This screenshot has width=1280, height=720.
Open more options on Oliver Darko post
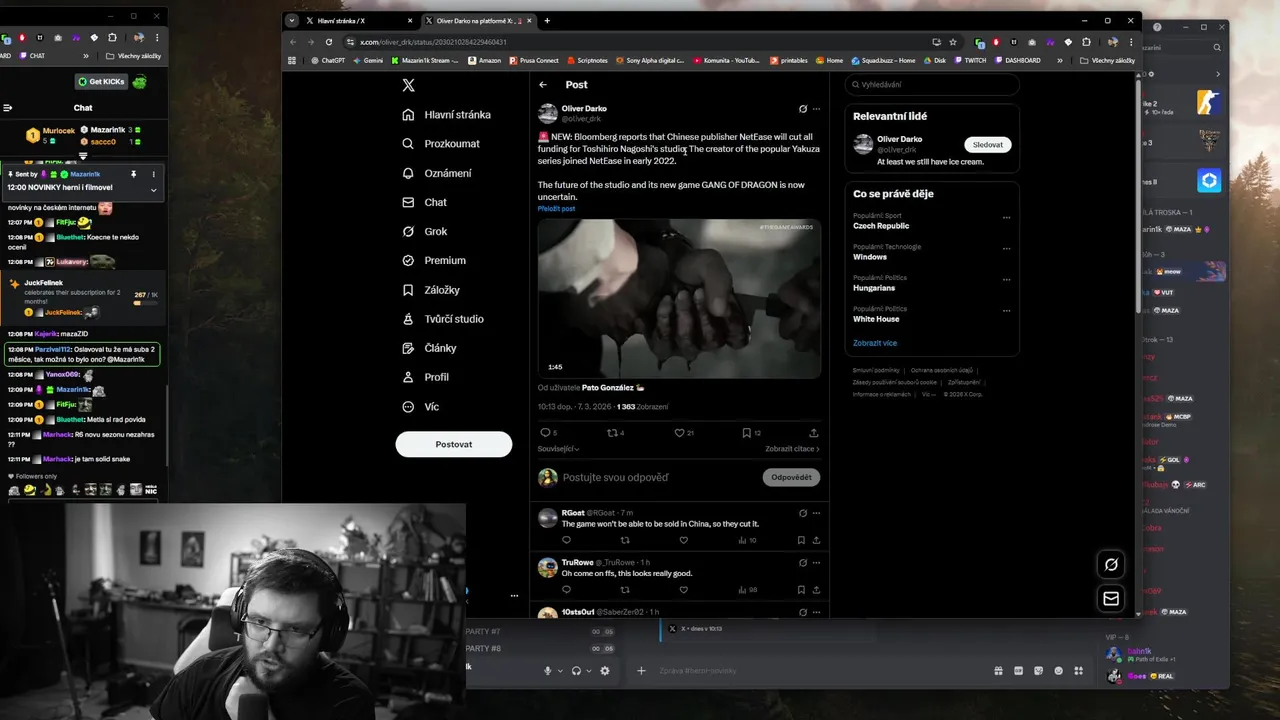click(x=816, y=109)
